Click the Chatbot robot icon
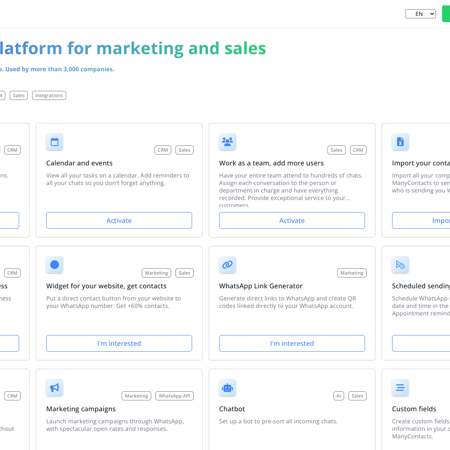Viewport: 450px width, 450px height. point(227,388)
